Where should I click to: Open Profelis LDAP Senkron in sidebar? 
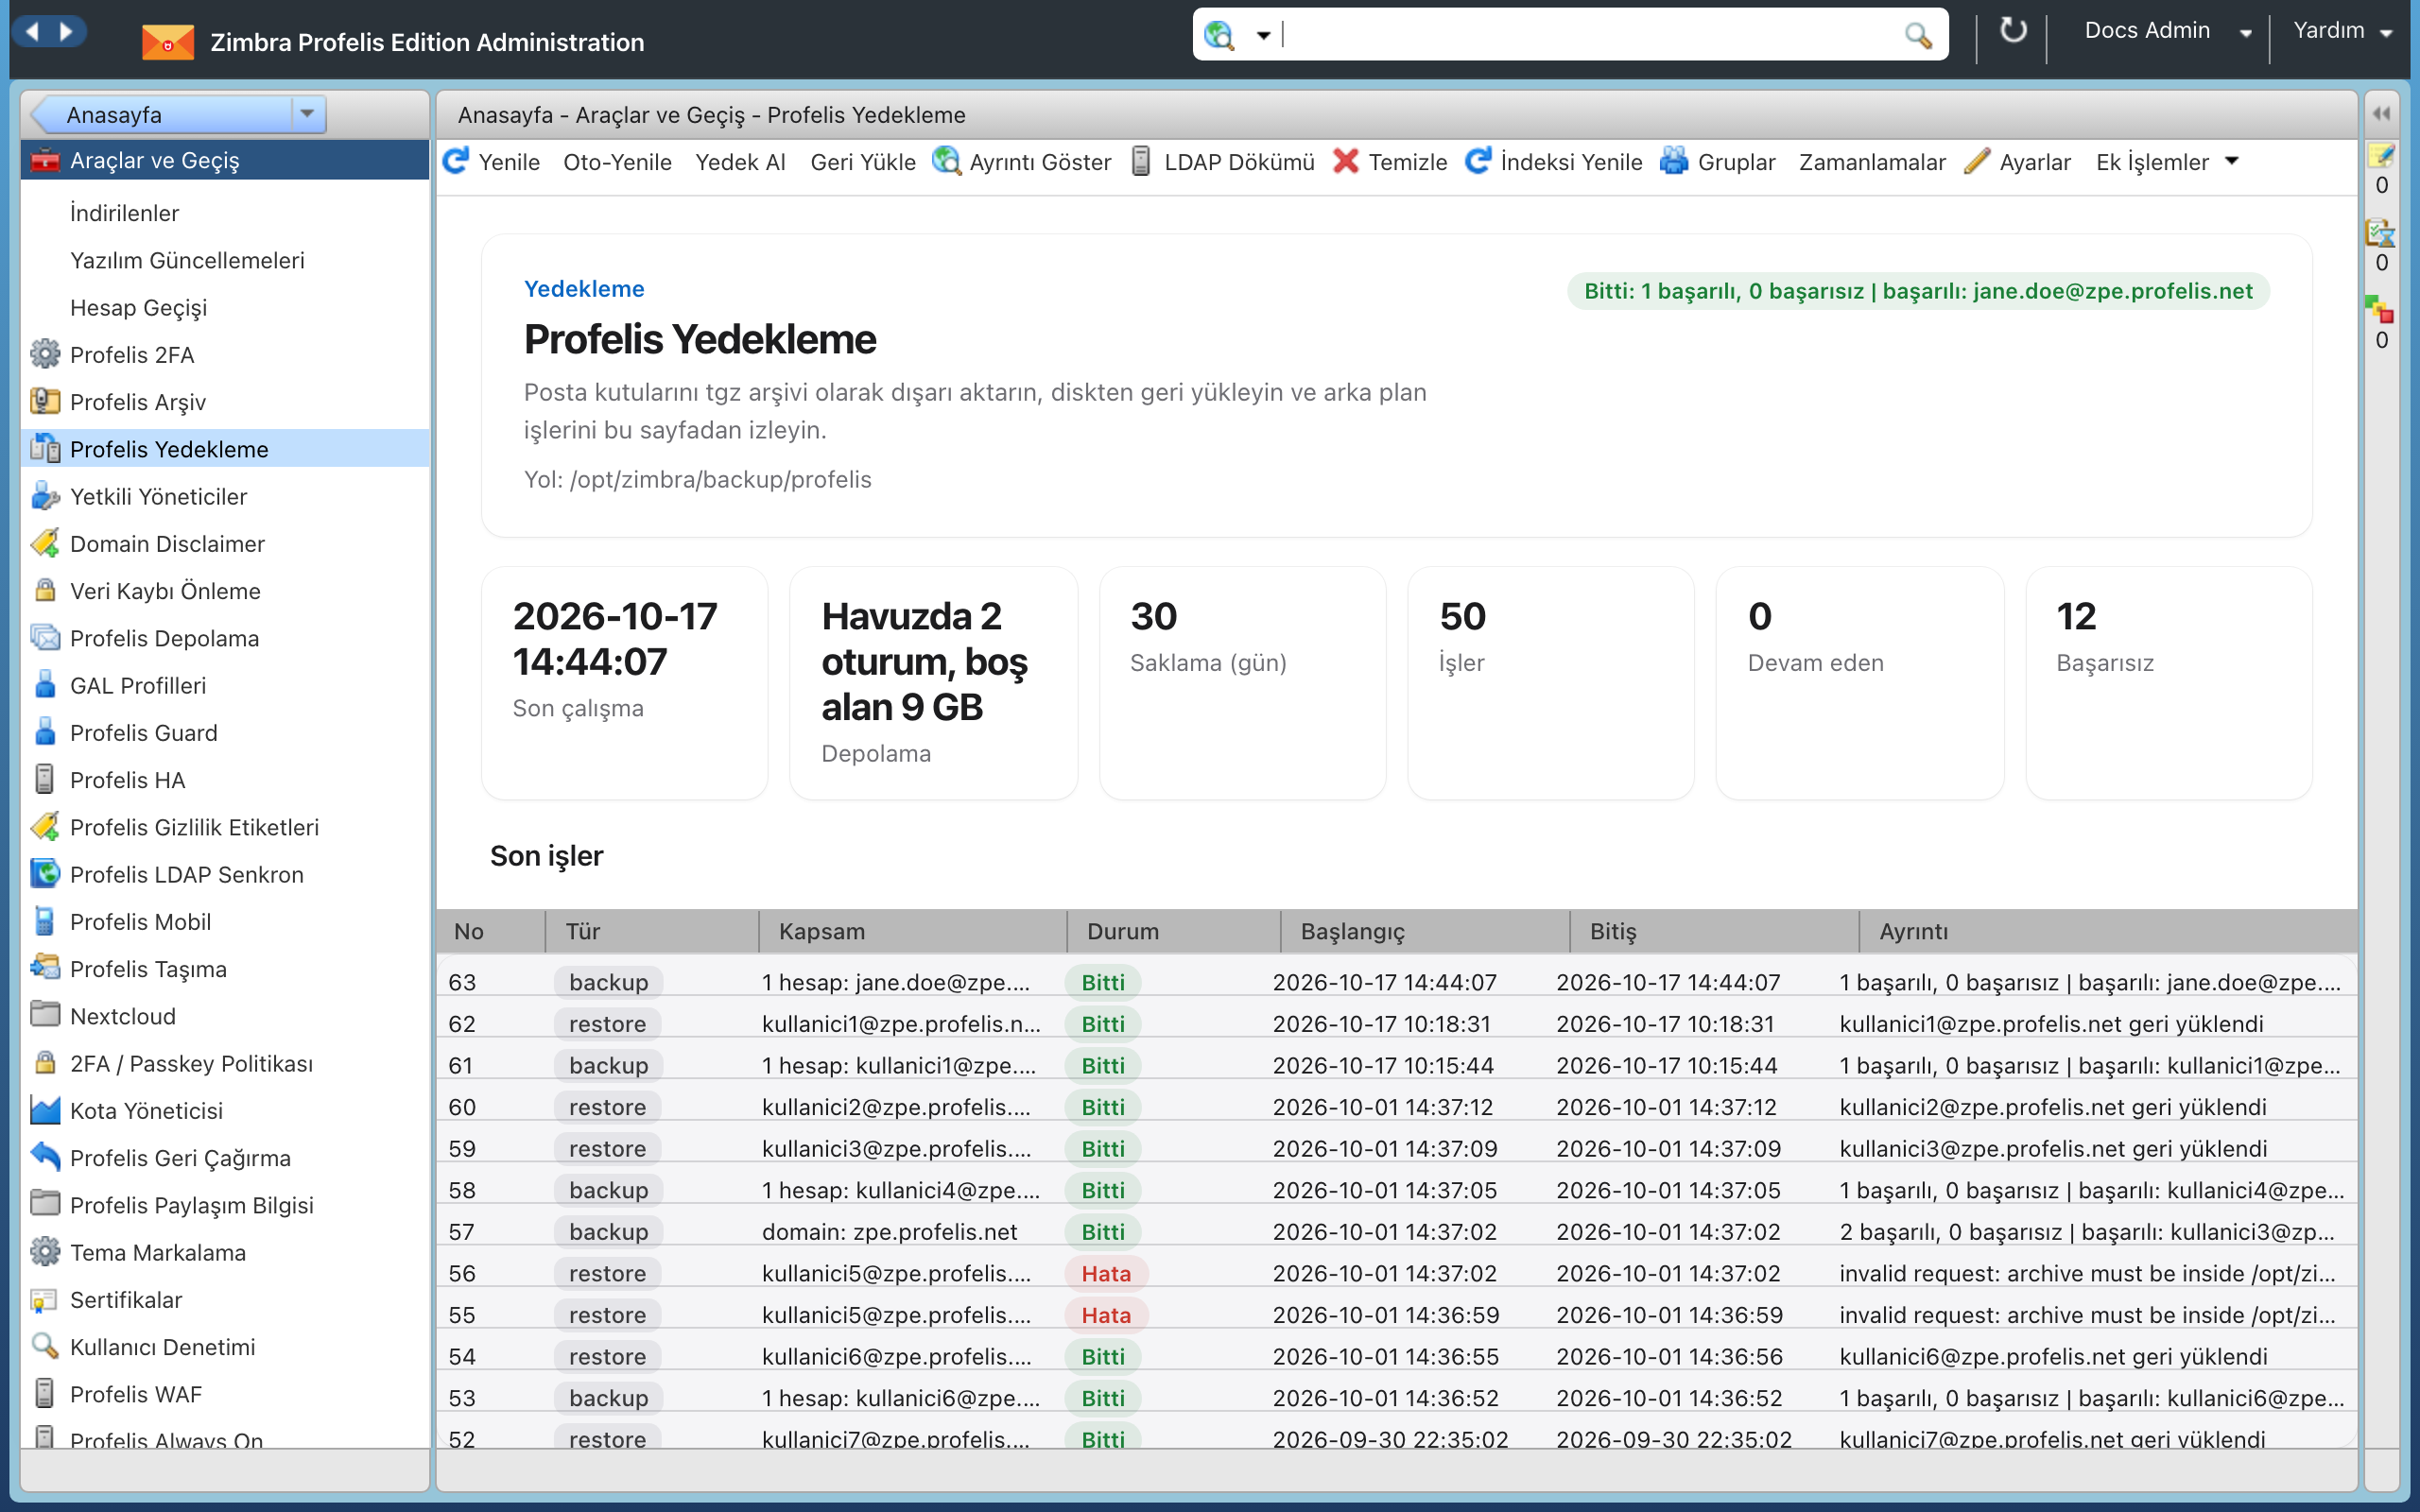(x=225, y=875)
